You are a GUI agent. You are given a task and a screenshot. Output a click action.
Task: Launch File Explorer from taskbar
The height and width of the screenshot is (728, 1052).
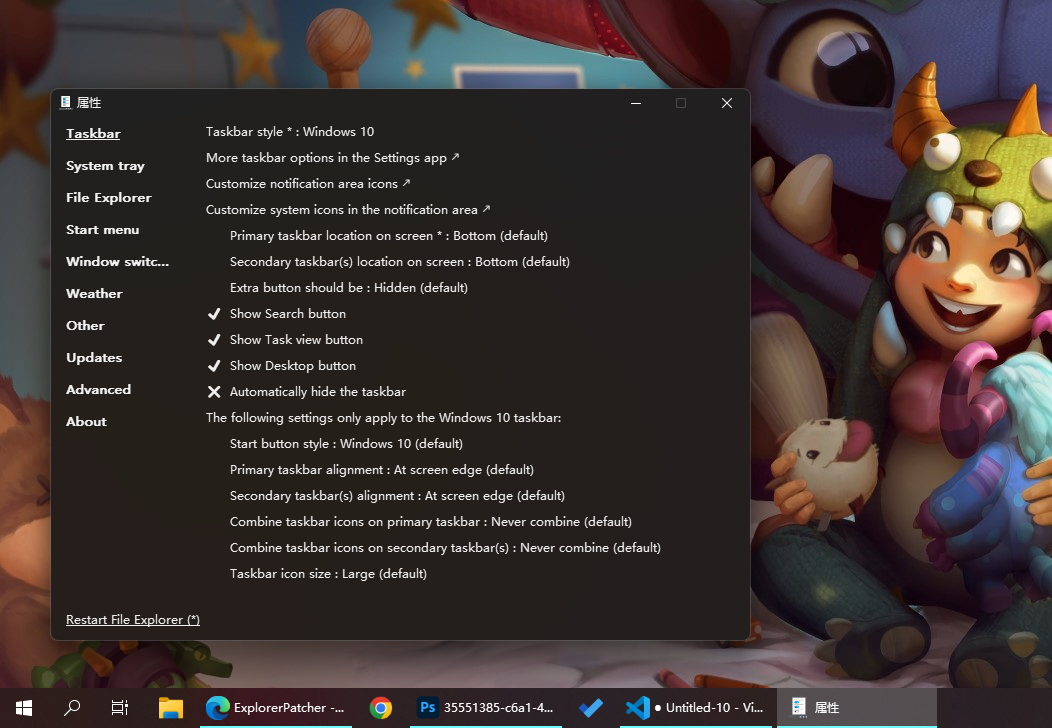(171, 708)
